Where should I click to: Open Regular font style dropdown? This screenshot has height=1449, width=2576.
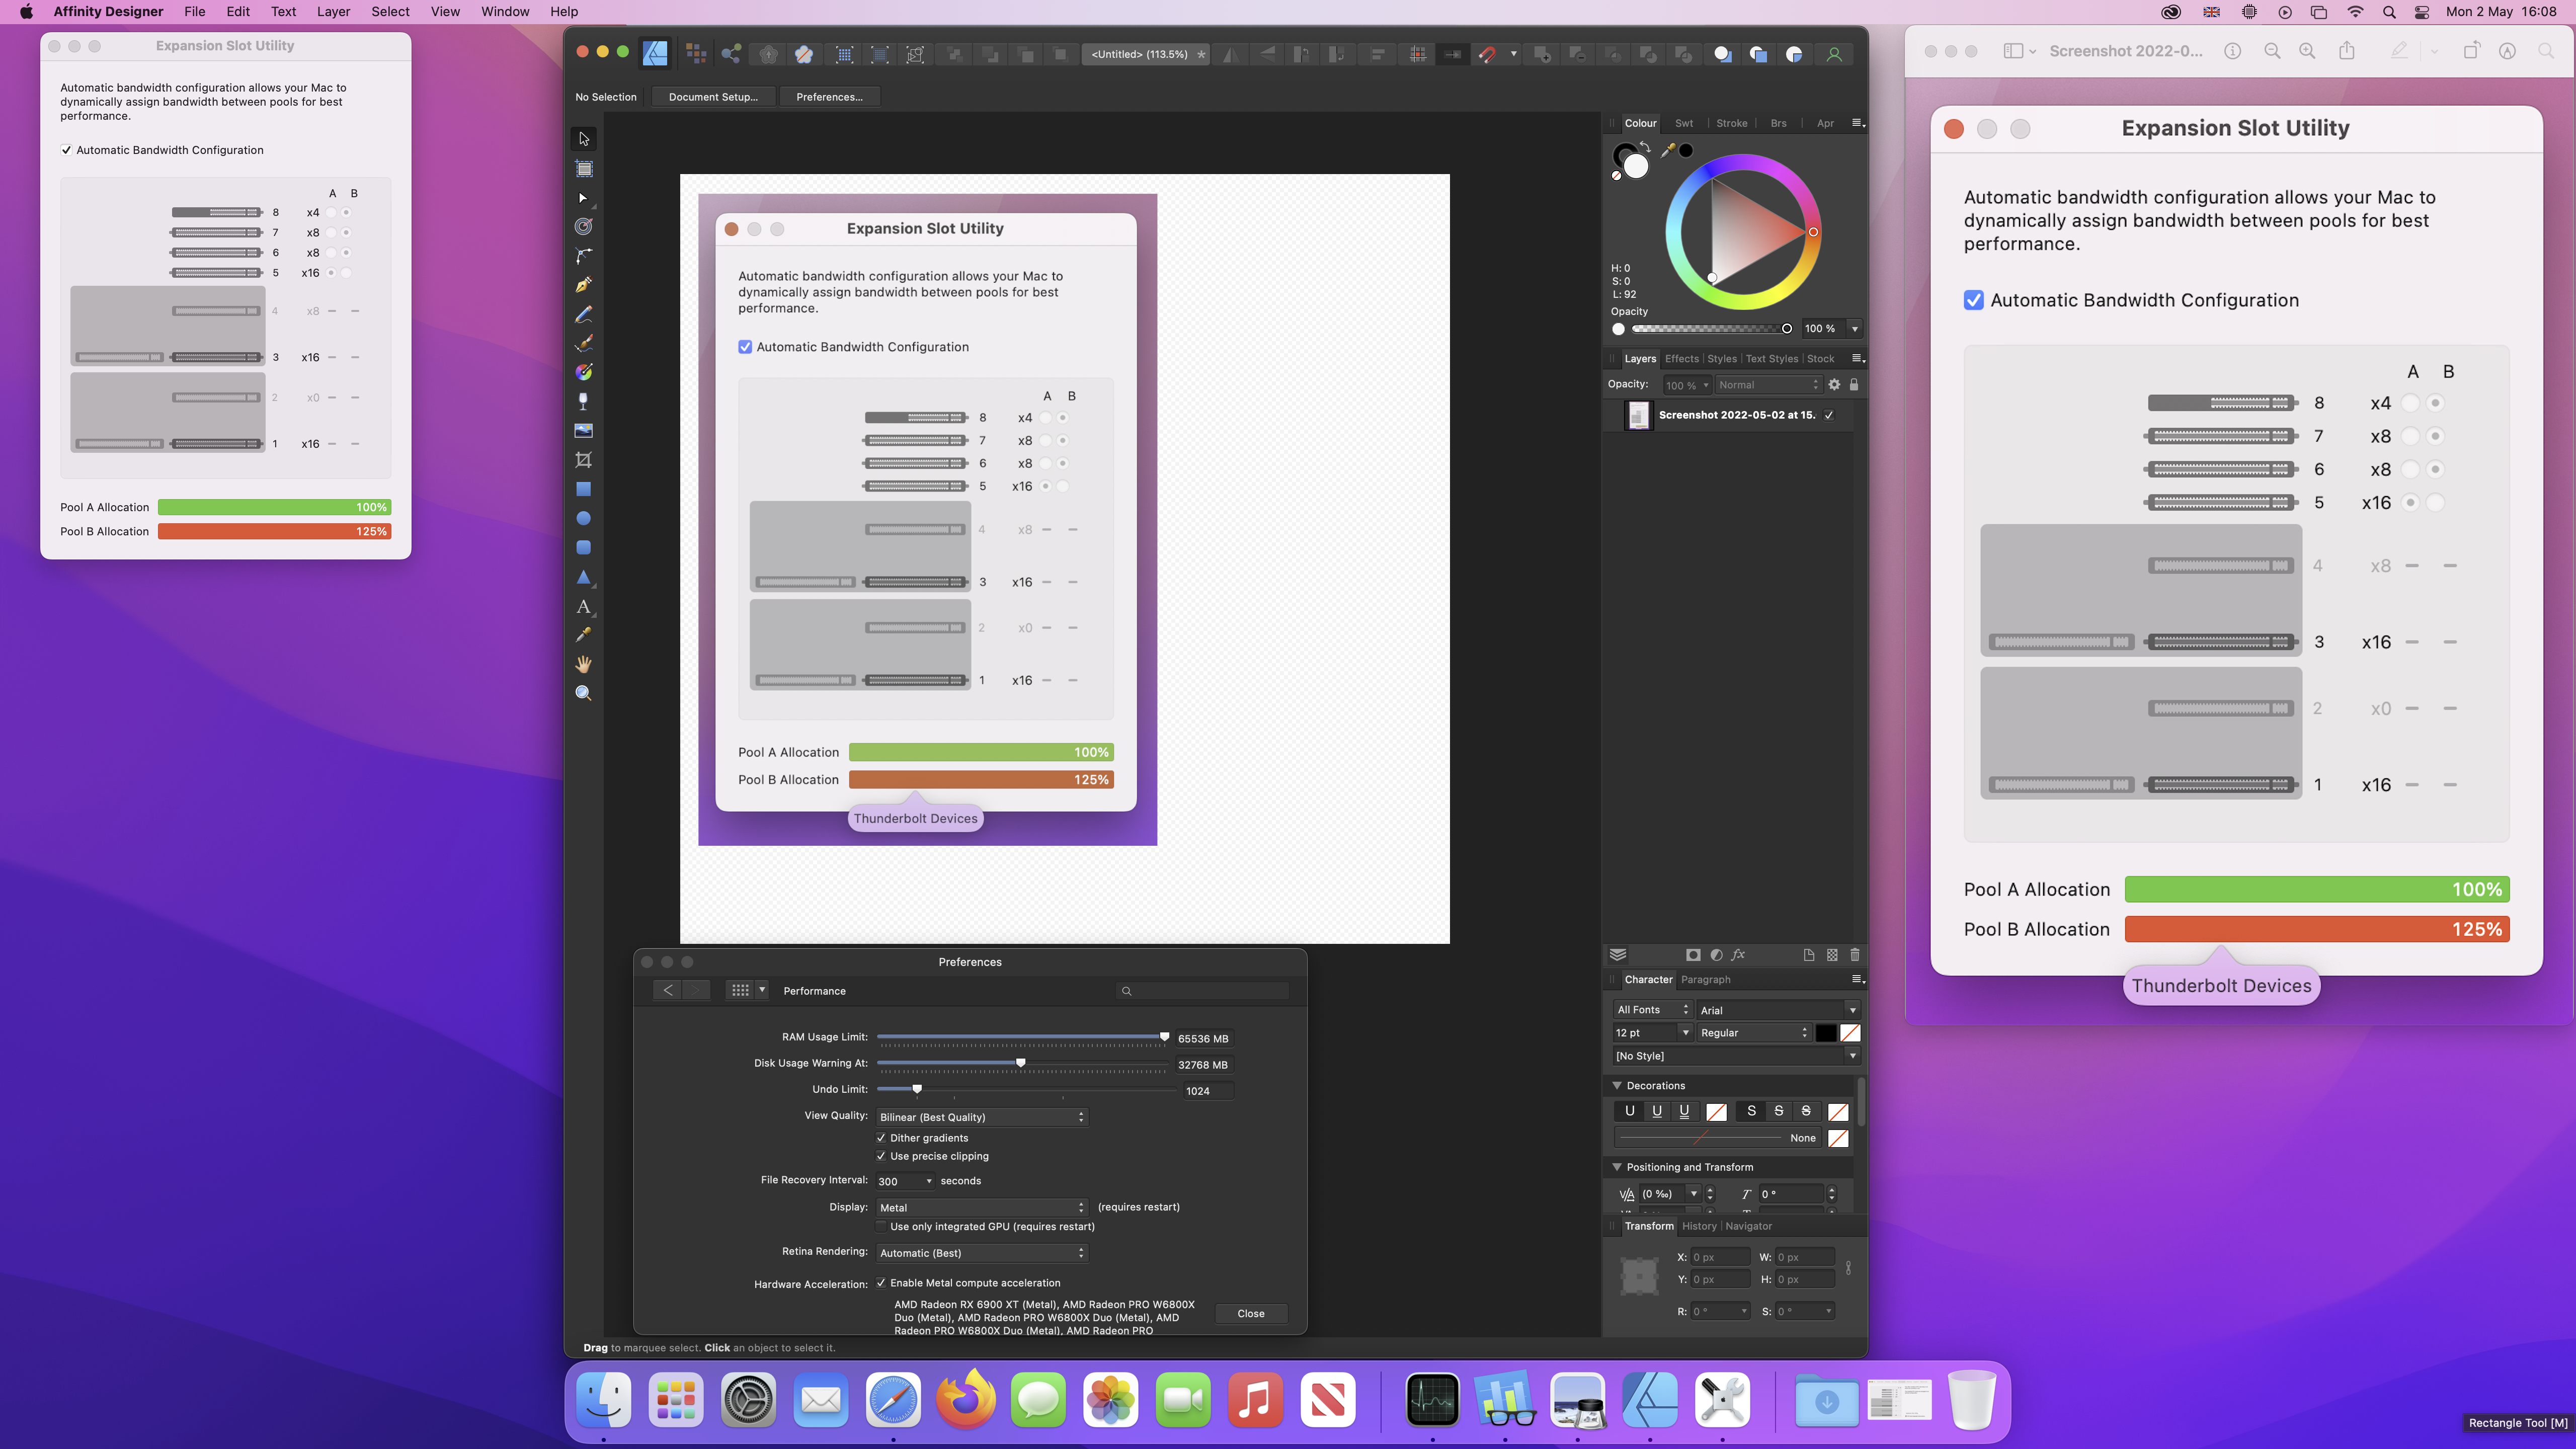tap(1754, 1033)
